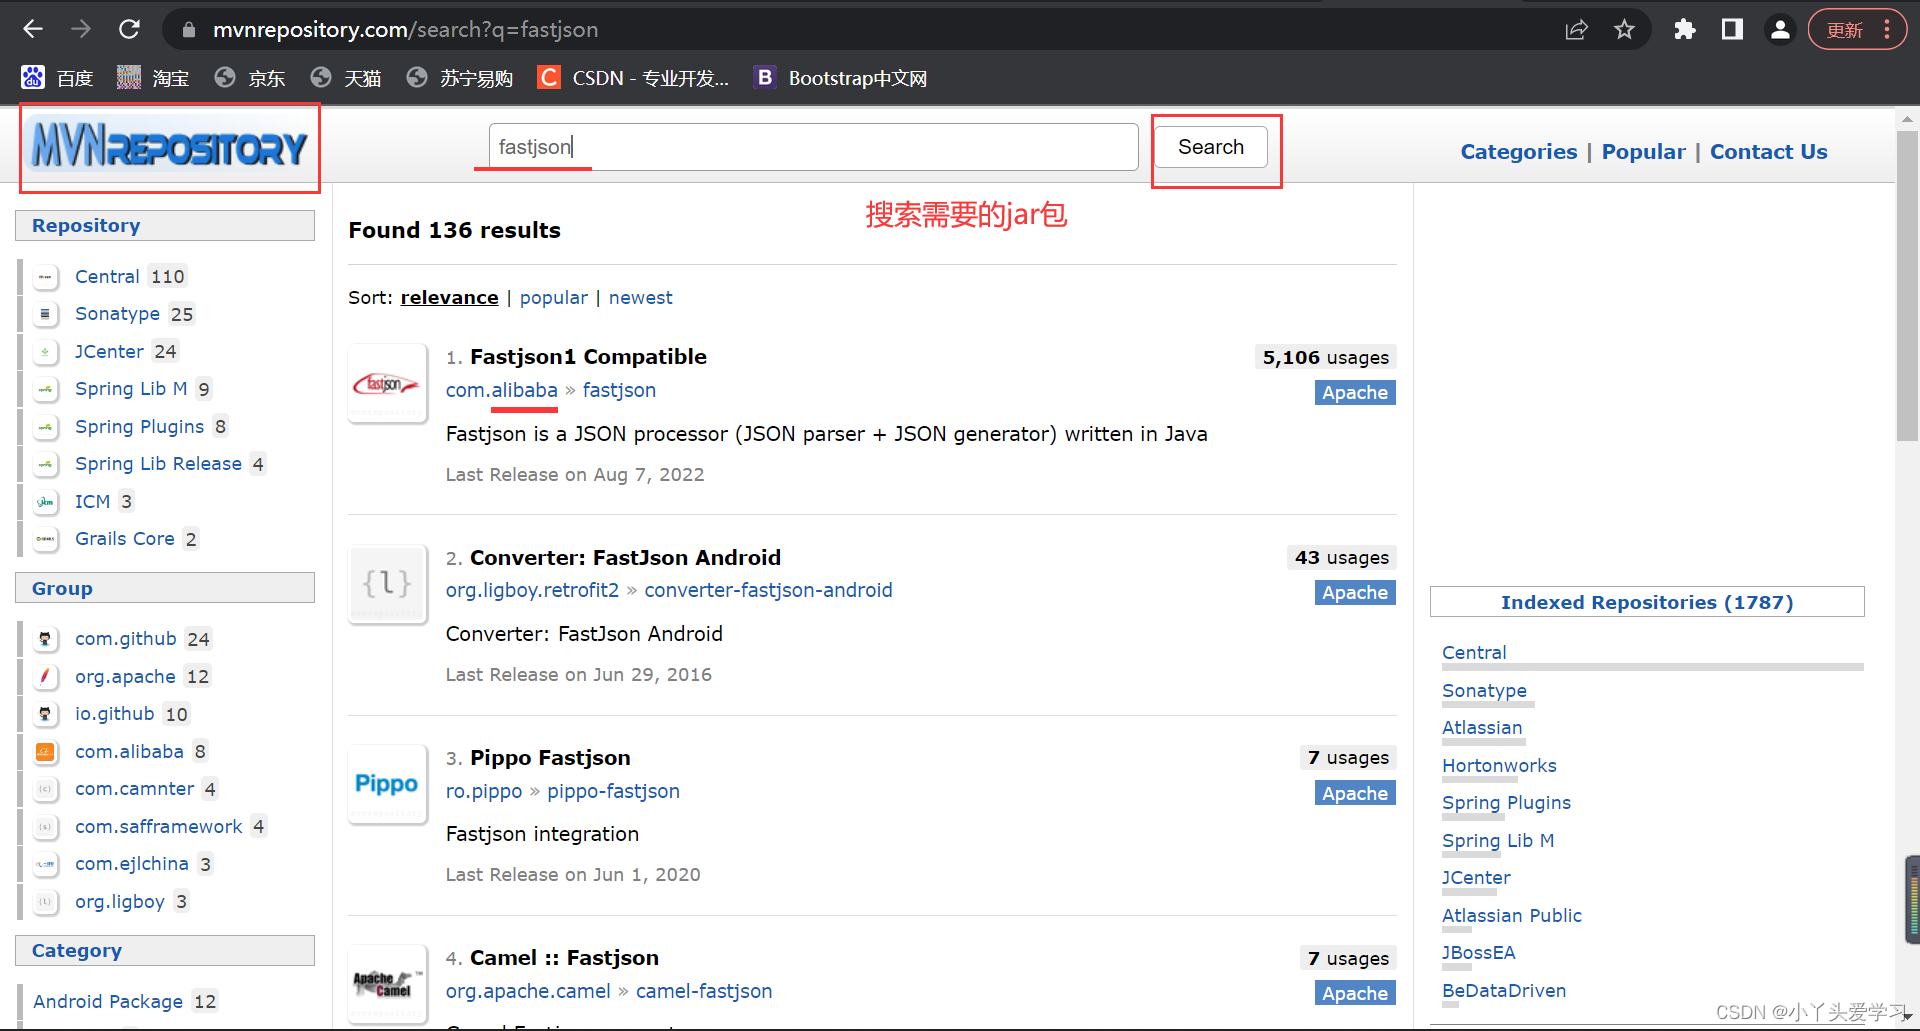The width and height of the screenshot is (1920, 1031).
Task: Click the Apache Camel logo icon
Action: pyautogui.click(x=387, y=984)
